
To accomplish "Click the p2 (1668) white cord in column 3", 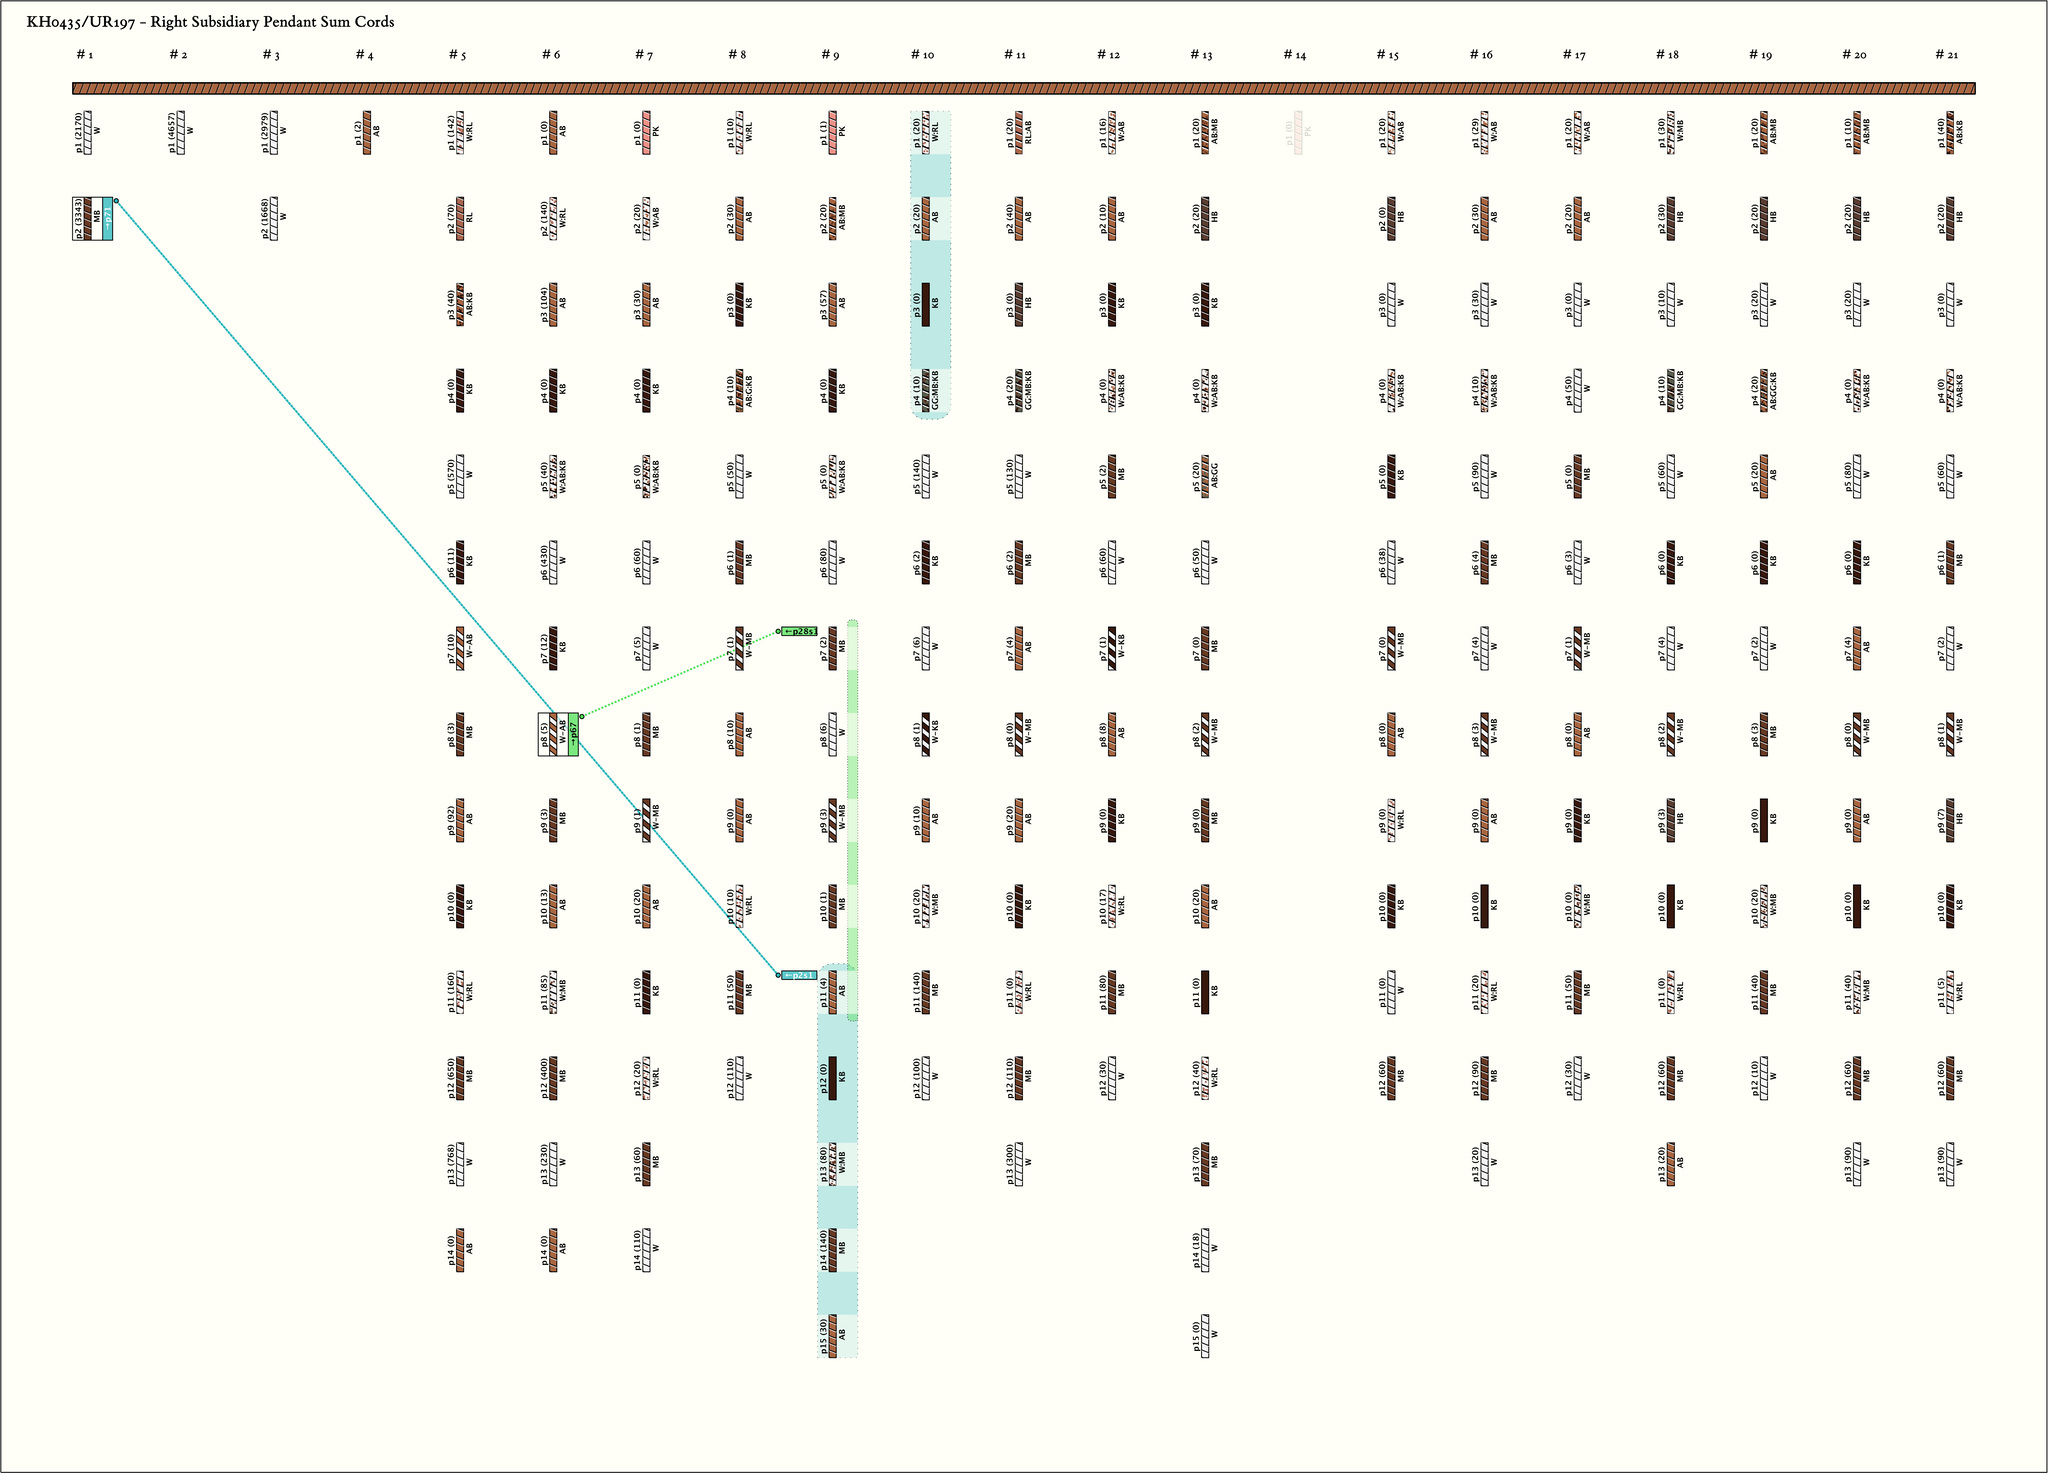I will click(x=274, y=218).
